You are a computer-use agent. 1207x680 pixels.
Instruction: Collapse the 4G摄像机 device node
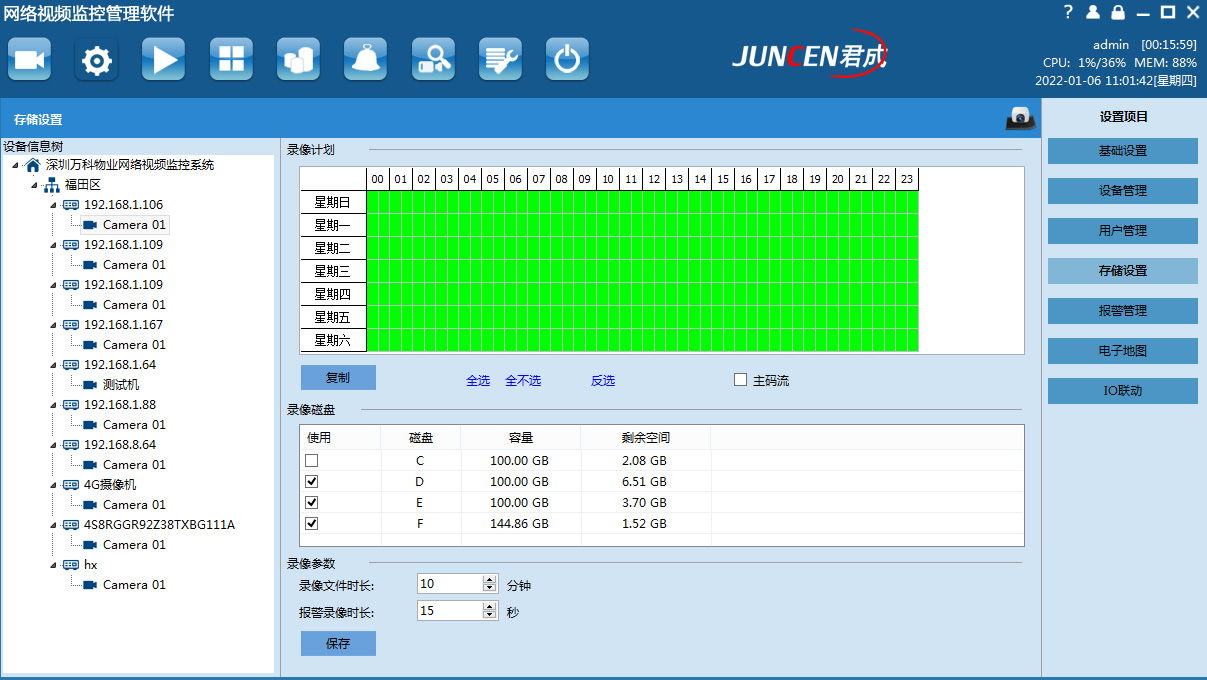54,486
